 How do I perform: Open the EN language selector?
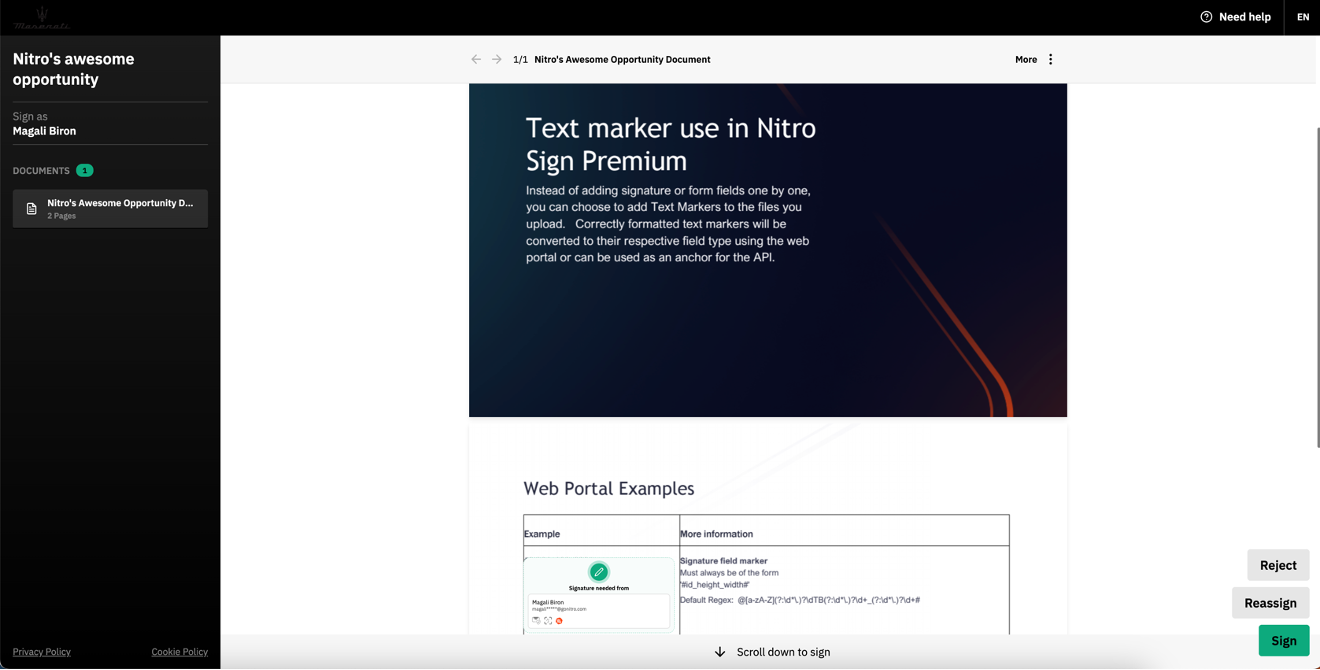(1302, 17)
